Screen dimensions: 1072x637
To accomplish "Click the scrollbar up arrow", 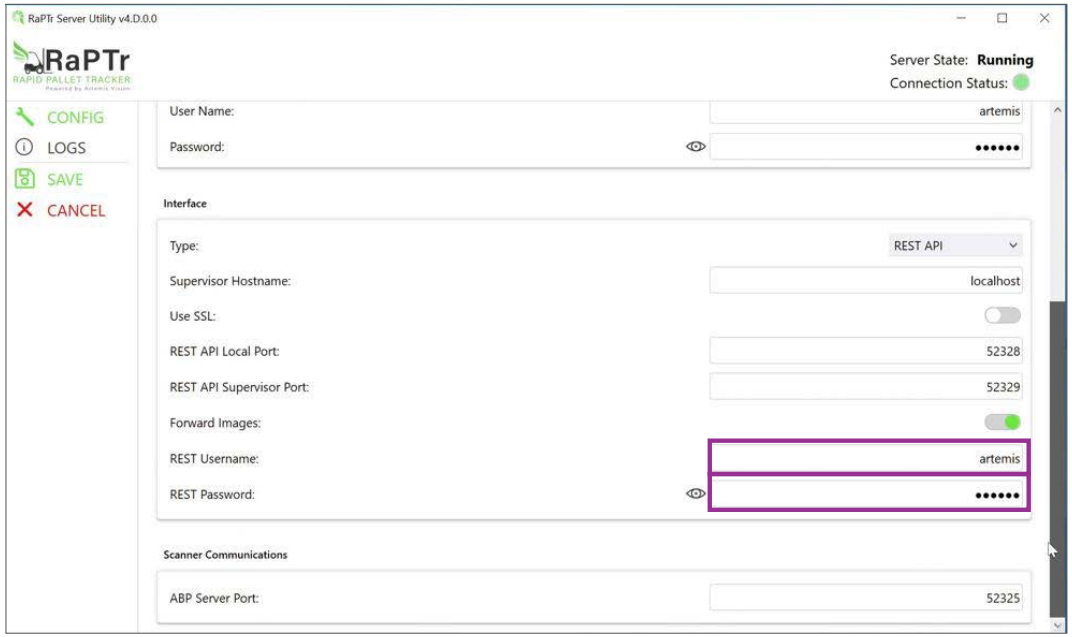I will pos(1057,109).
